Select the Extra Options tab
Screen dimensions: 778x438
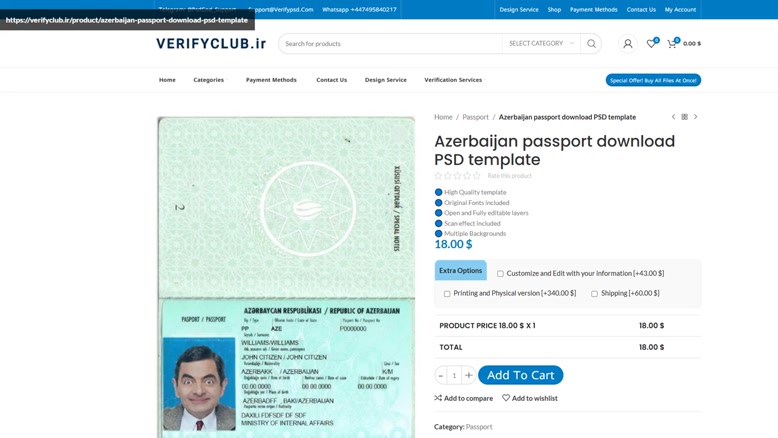[460, 270]
